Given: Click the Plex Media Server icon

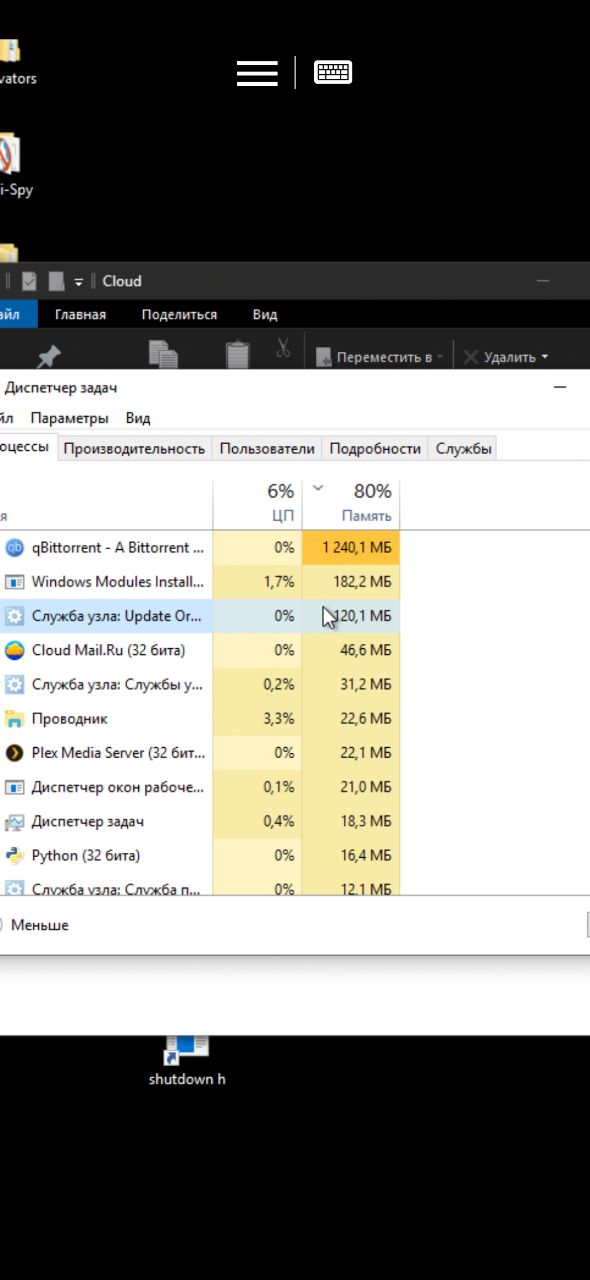Looking at the screenshot, I should [15, 752].
